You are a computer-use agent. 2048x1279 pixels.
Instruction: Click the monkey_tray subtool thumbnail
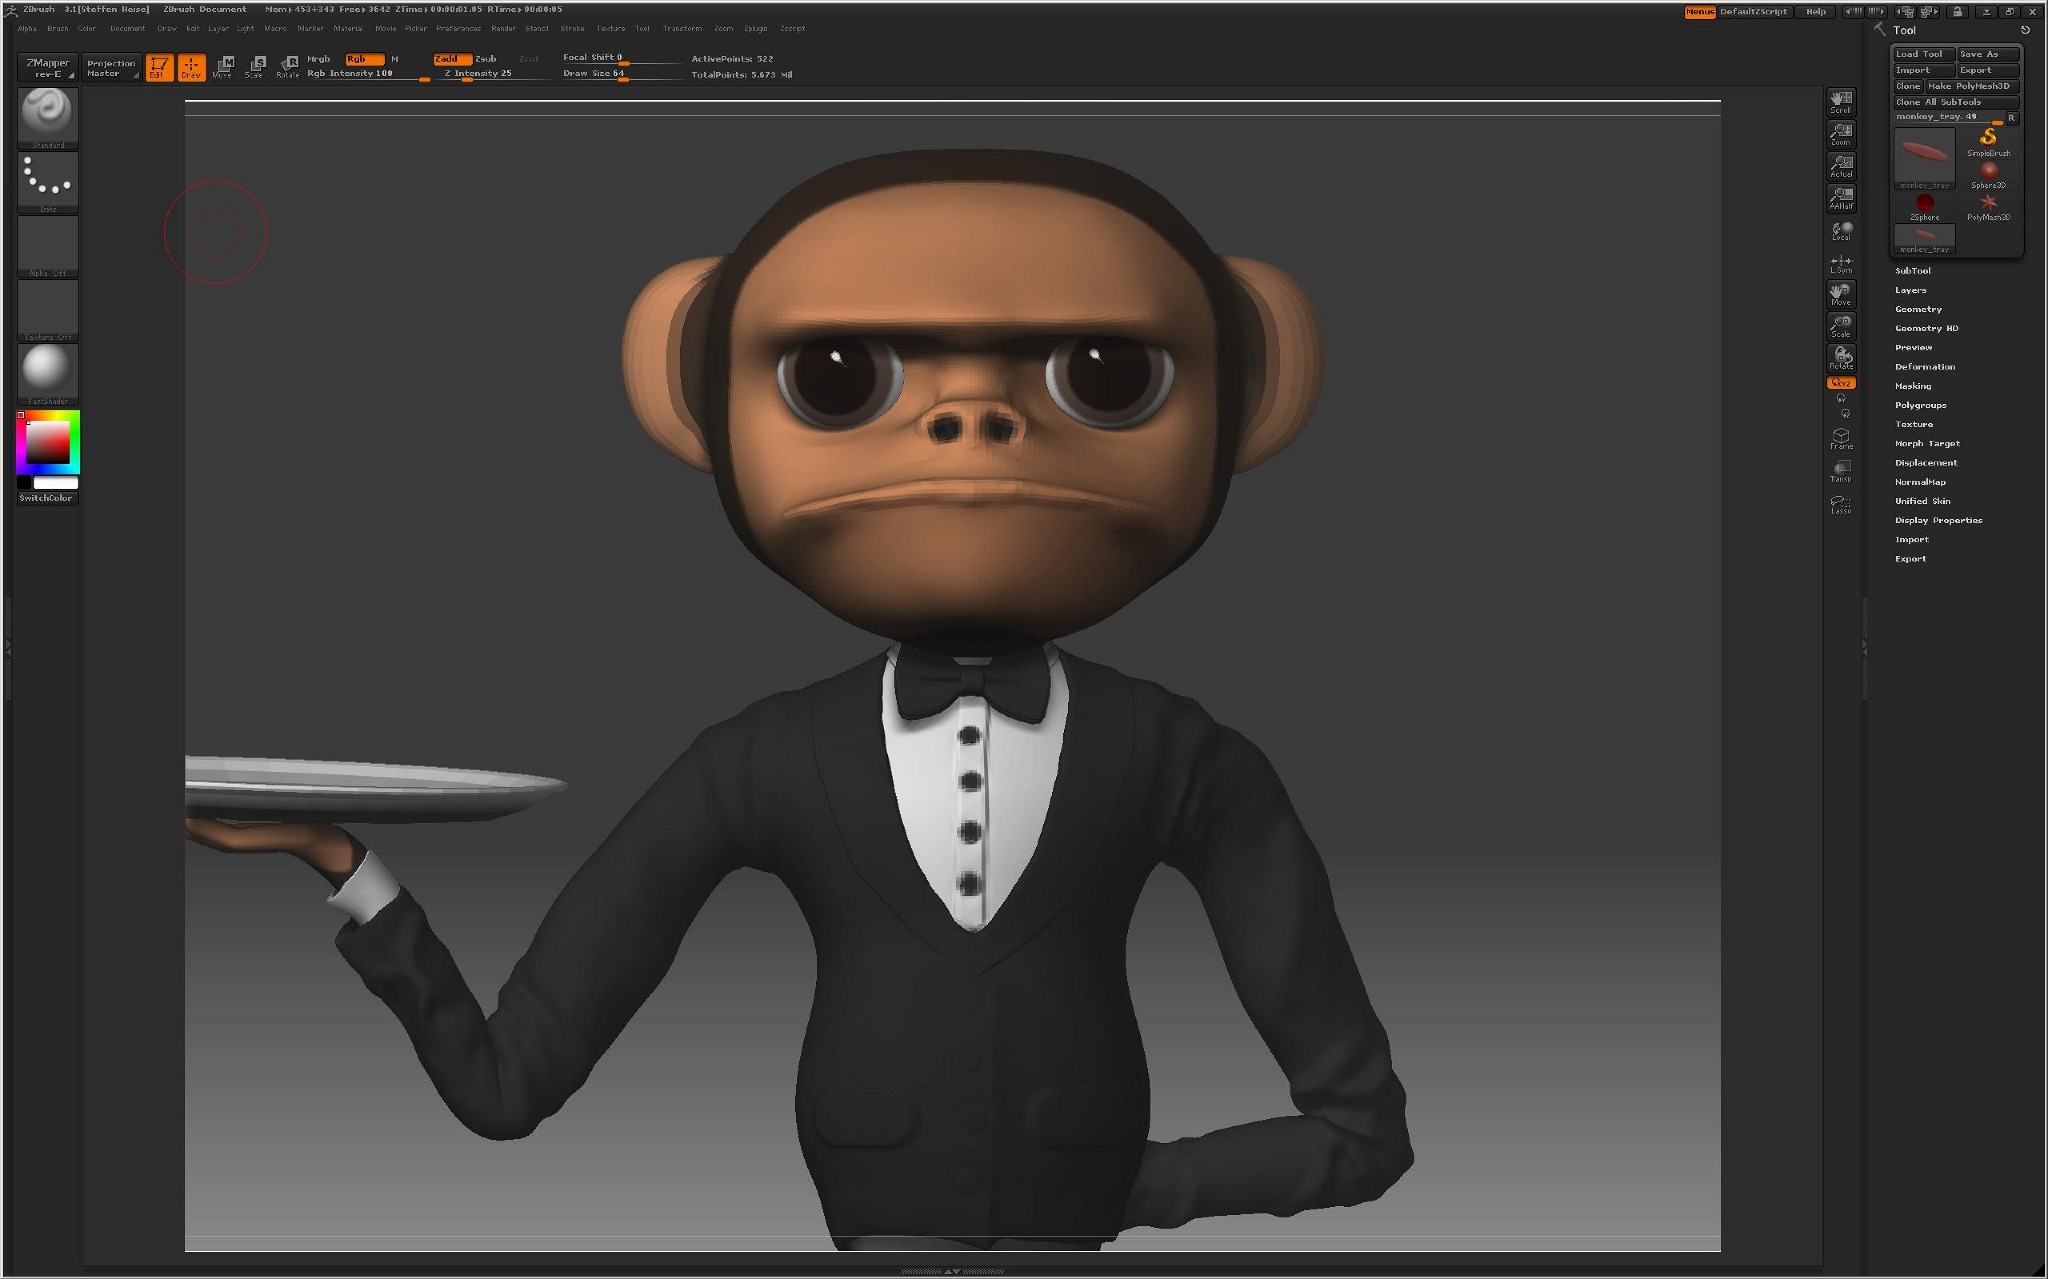(1923, 156)
